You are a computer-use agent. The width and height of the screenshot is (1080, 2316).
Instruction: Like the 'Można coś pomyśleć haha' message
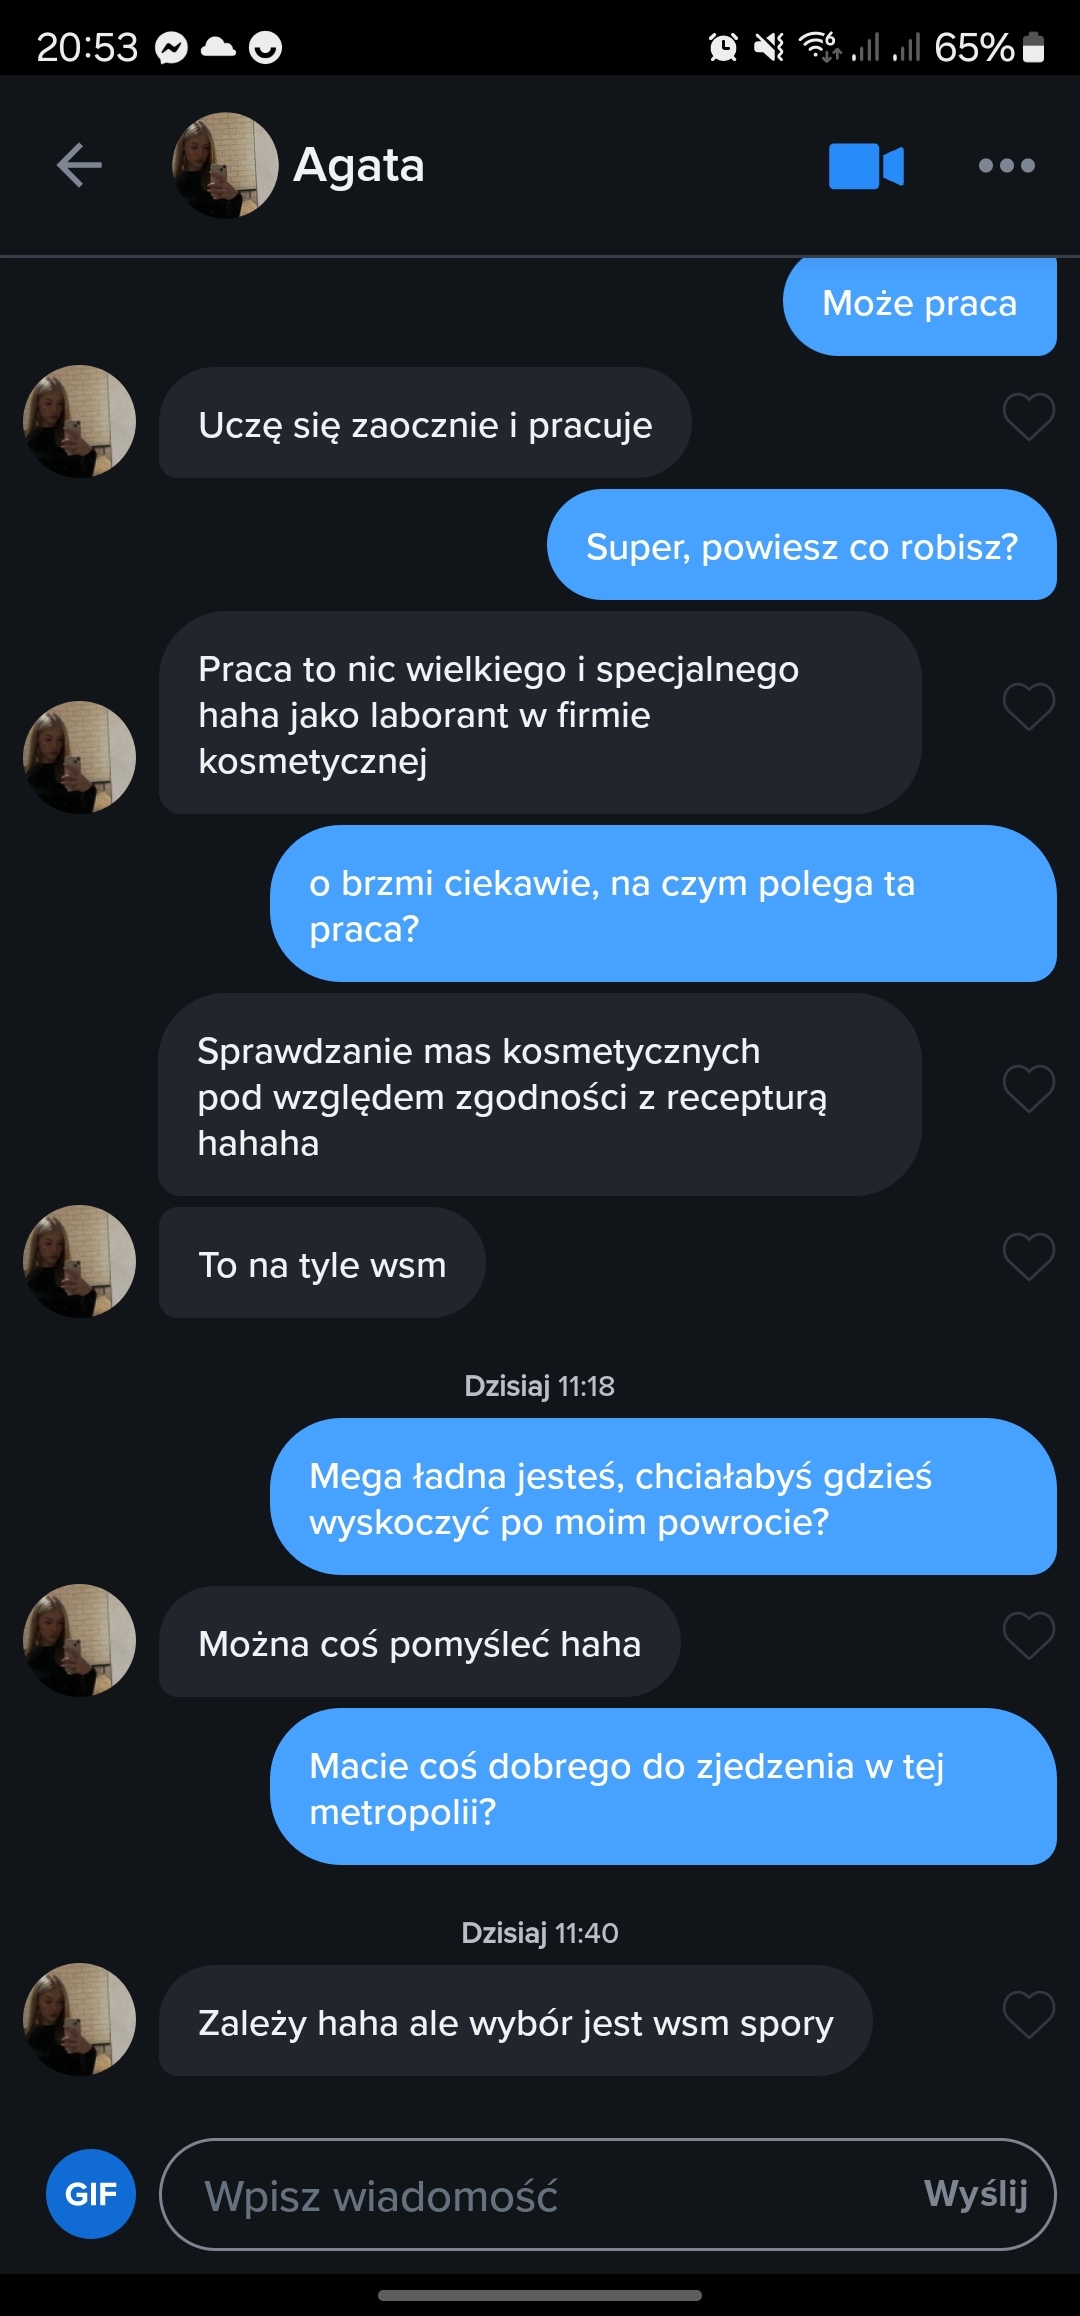(1028, 1635)
